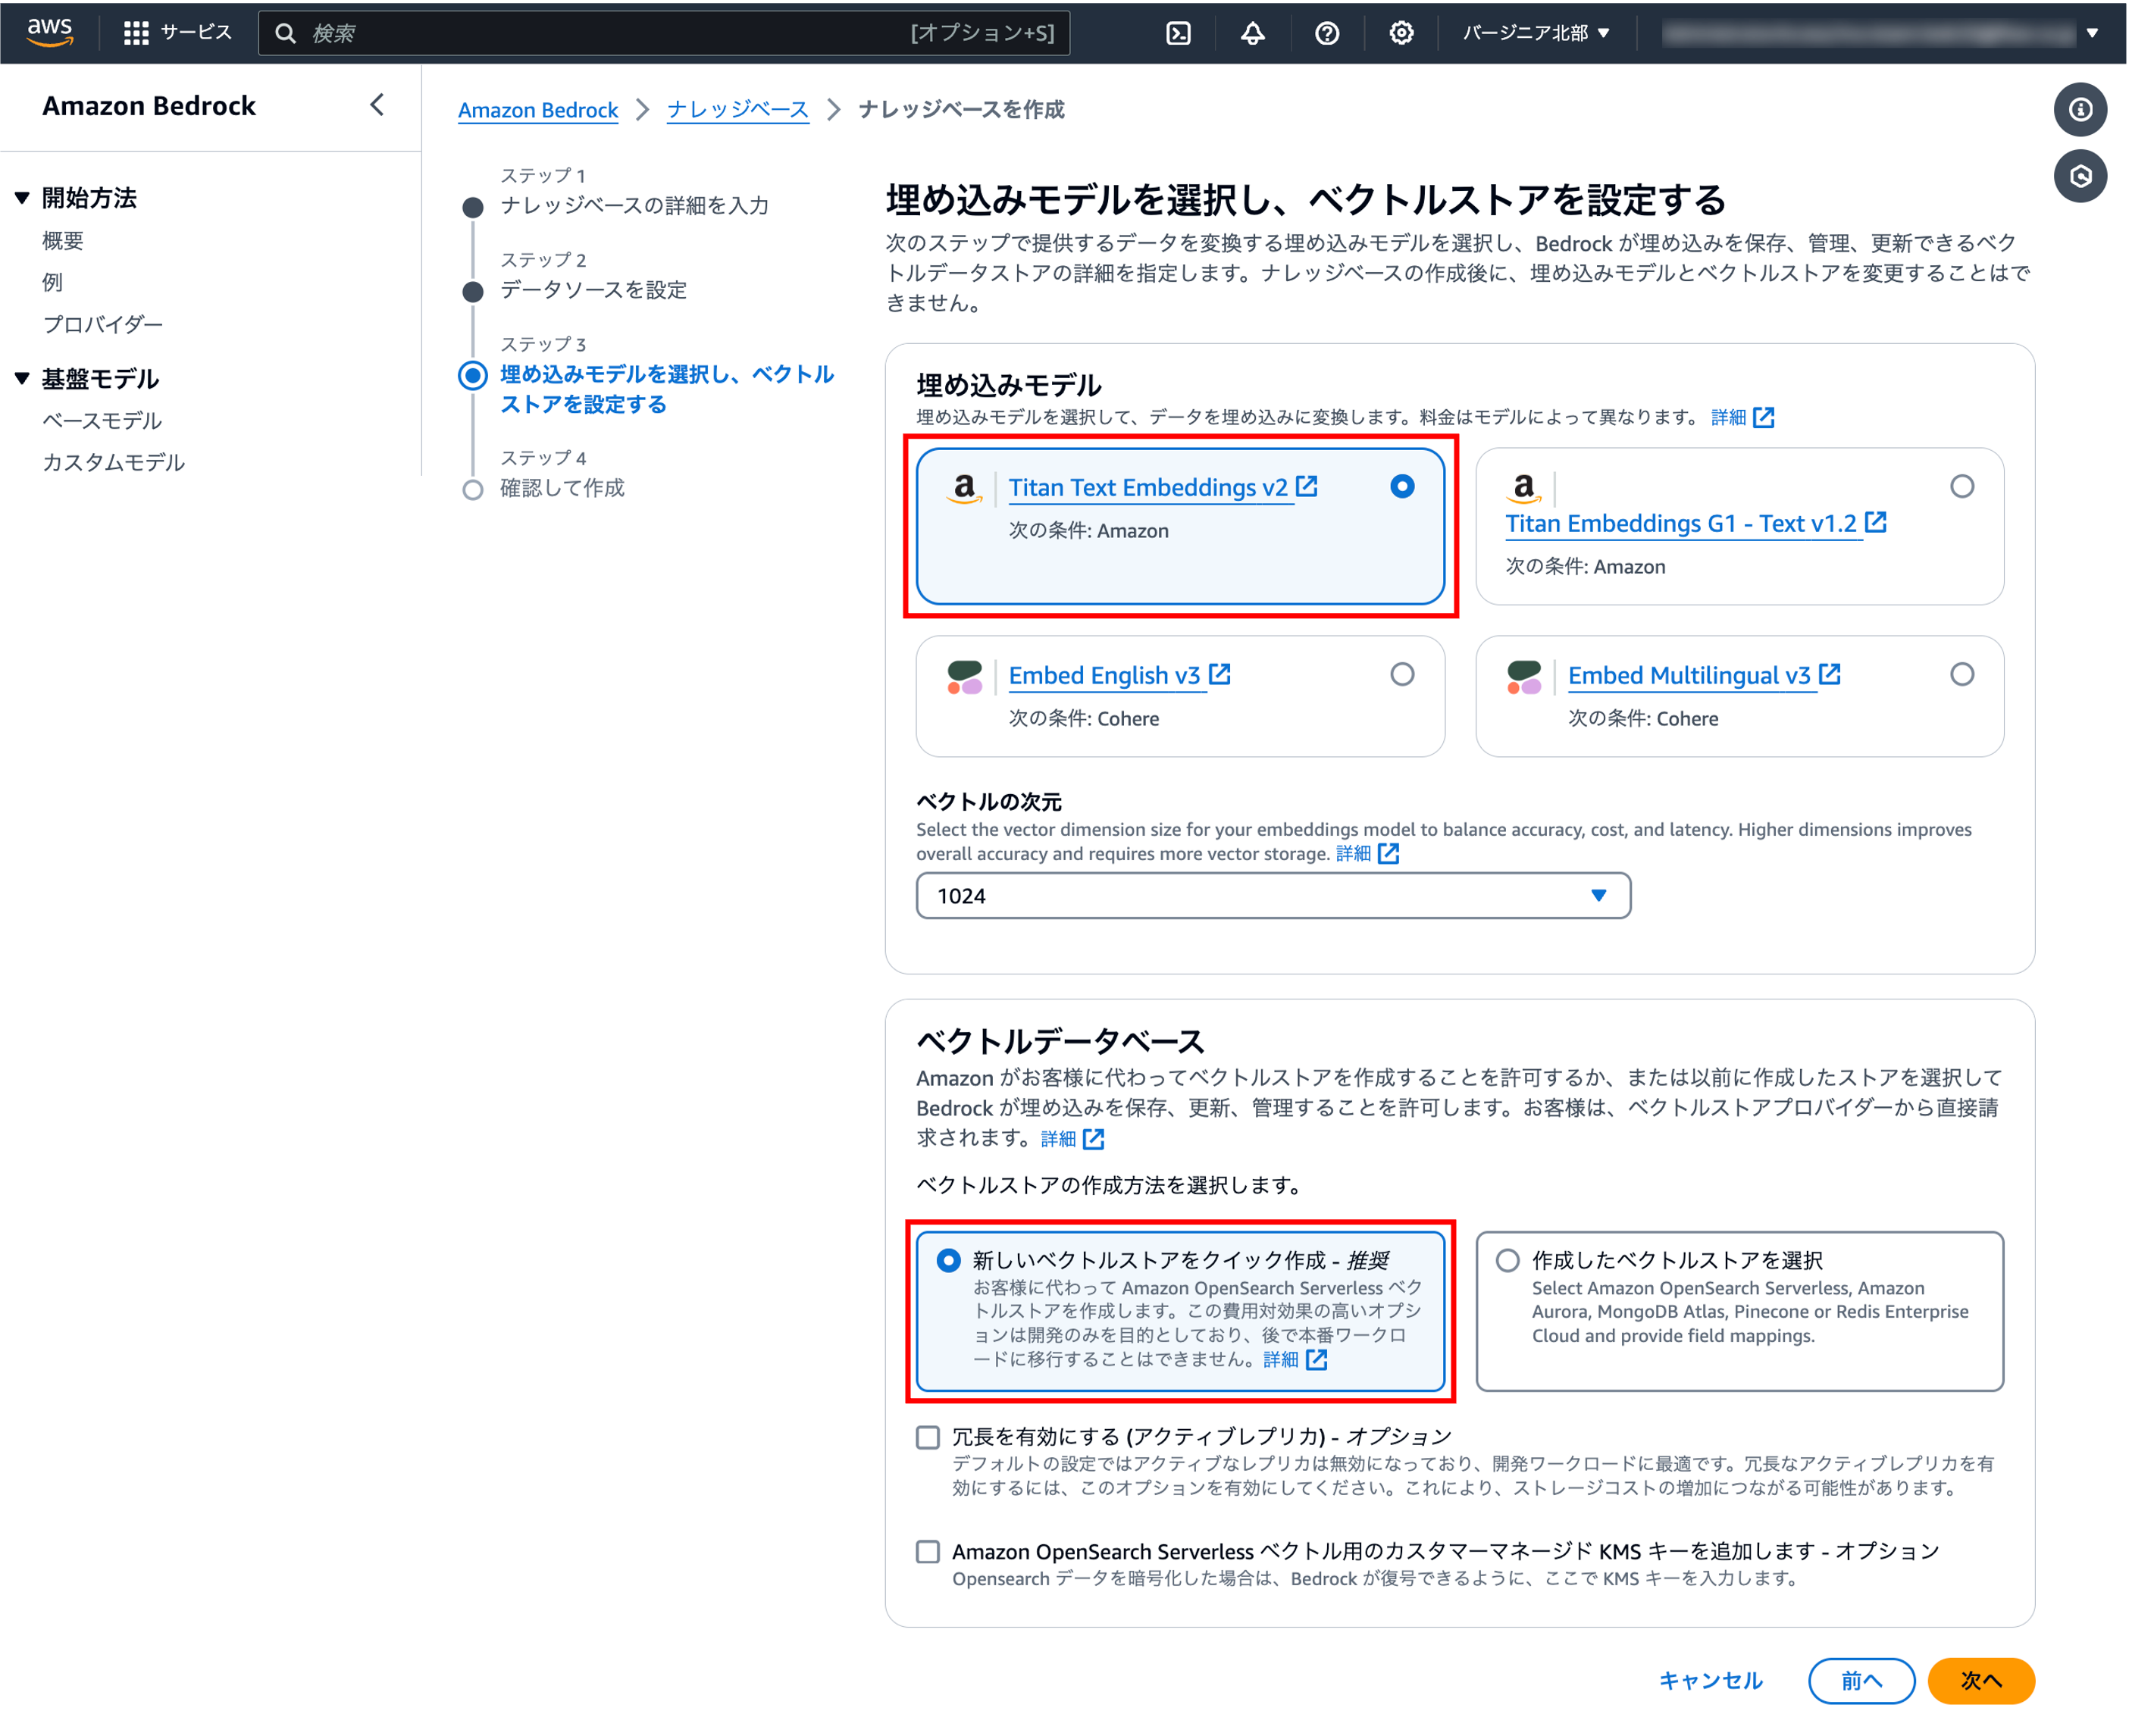Screen dimensions: 2129x1736
Task: Collapse the Amazon Bedrock sidebar panel
Action: 377,105
